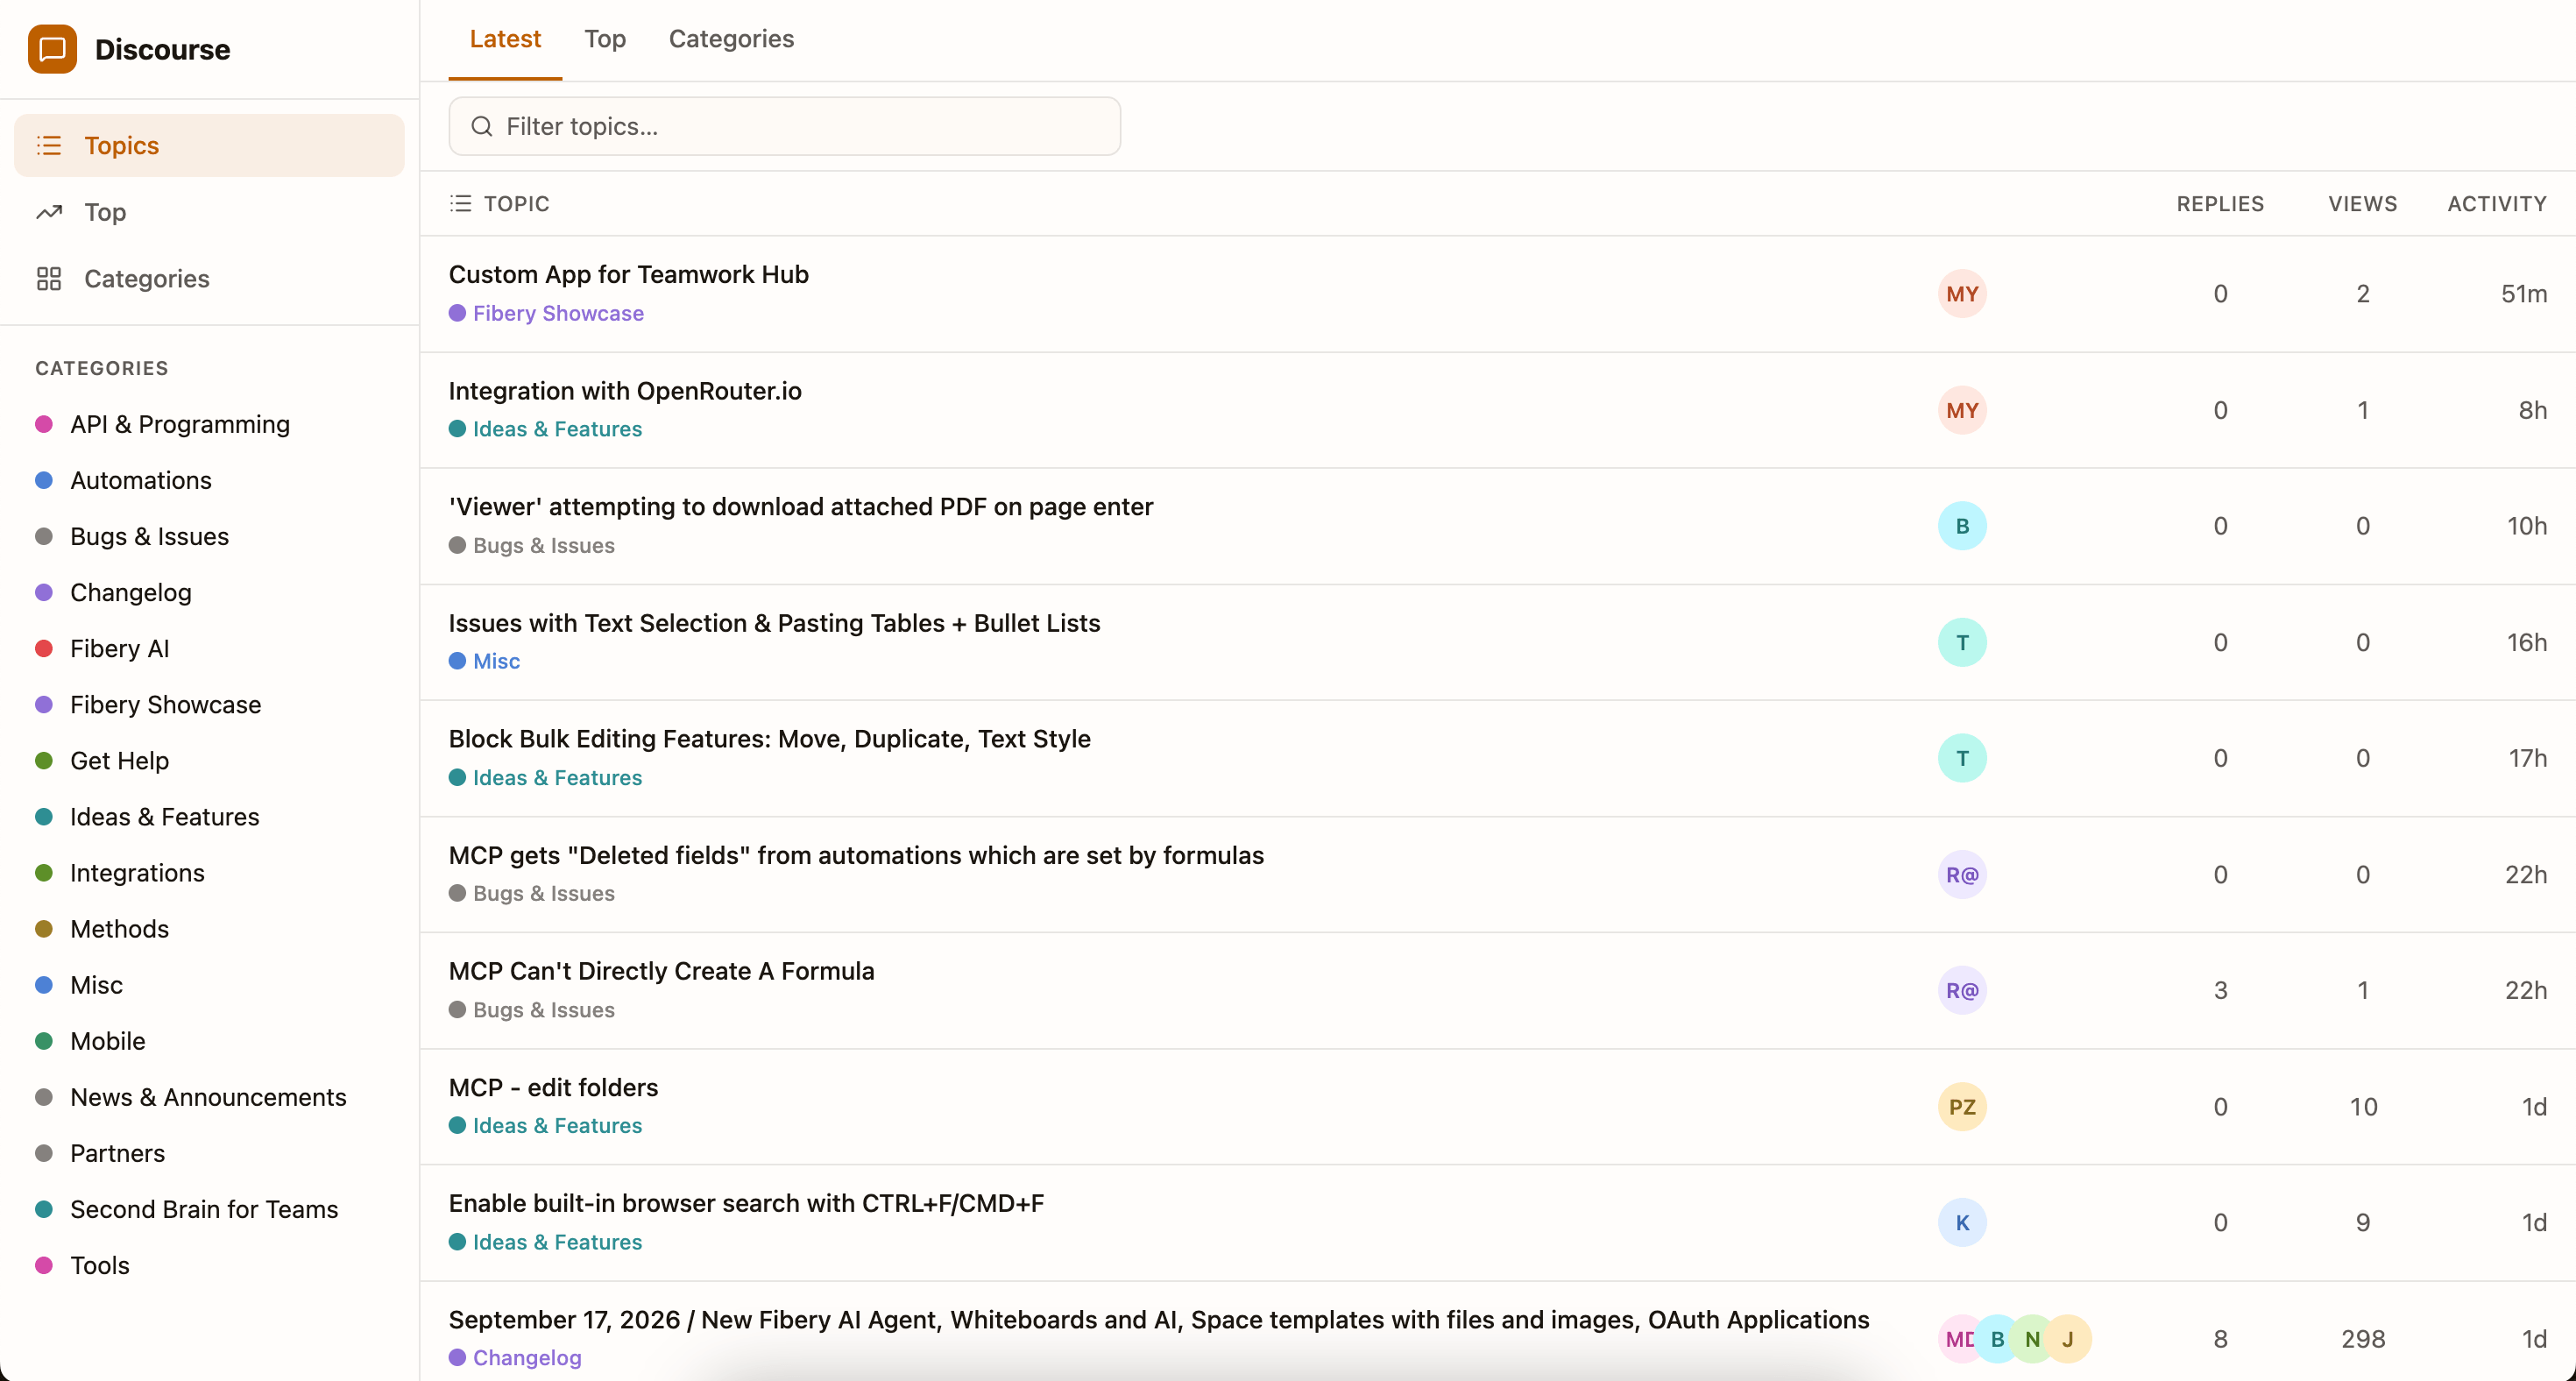Click R@ avatar on Create A Formula topic
Image resolution: width=2576 pixels, height=1381 pixels.
click(1962, 990)
